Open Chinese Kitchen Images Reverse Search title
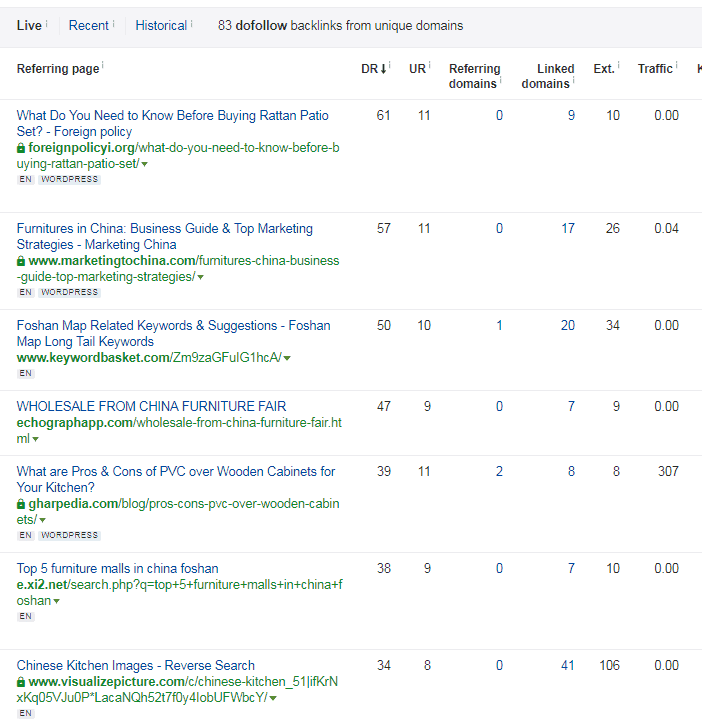This screenshot has width=702, height=721. [x=136, y=666]
